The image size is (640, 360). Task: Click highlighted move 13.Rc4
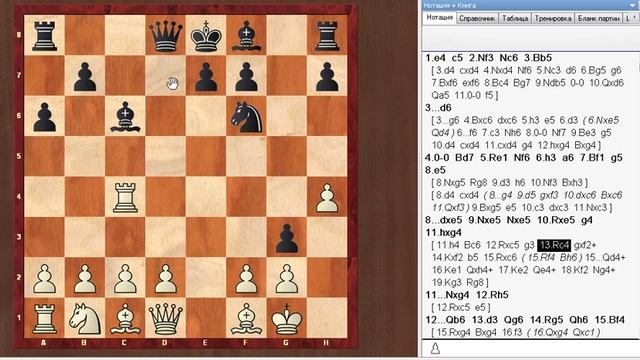tap(553, 245)
